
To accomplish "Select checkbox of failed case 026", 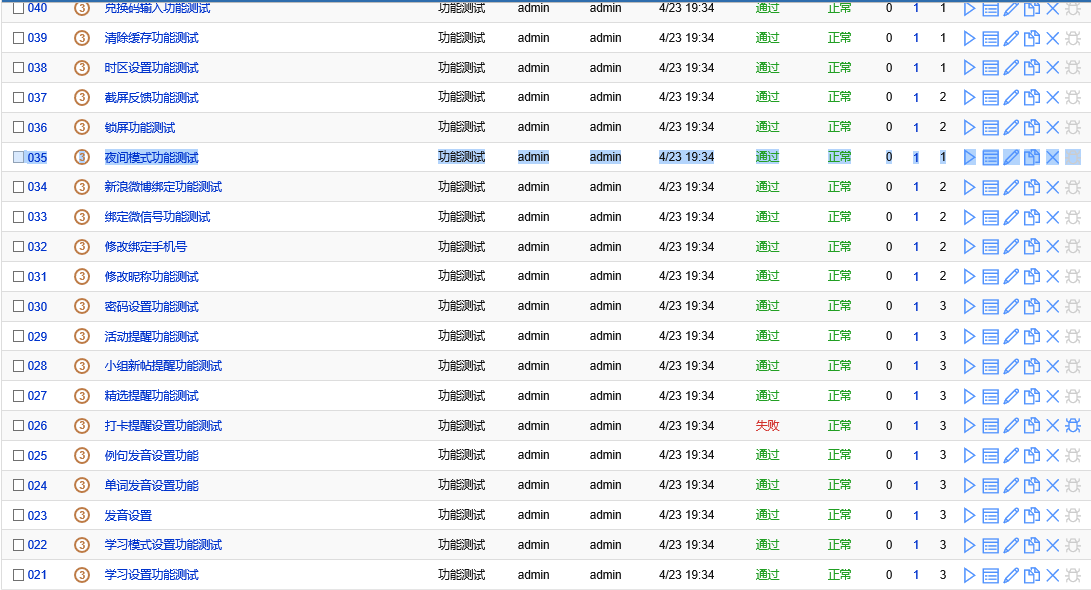I will coord(19,426).
